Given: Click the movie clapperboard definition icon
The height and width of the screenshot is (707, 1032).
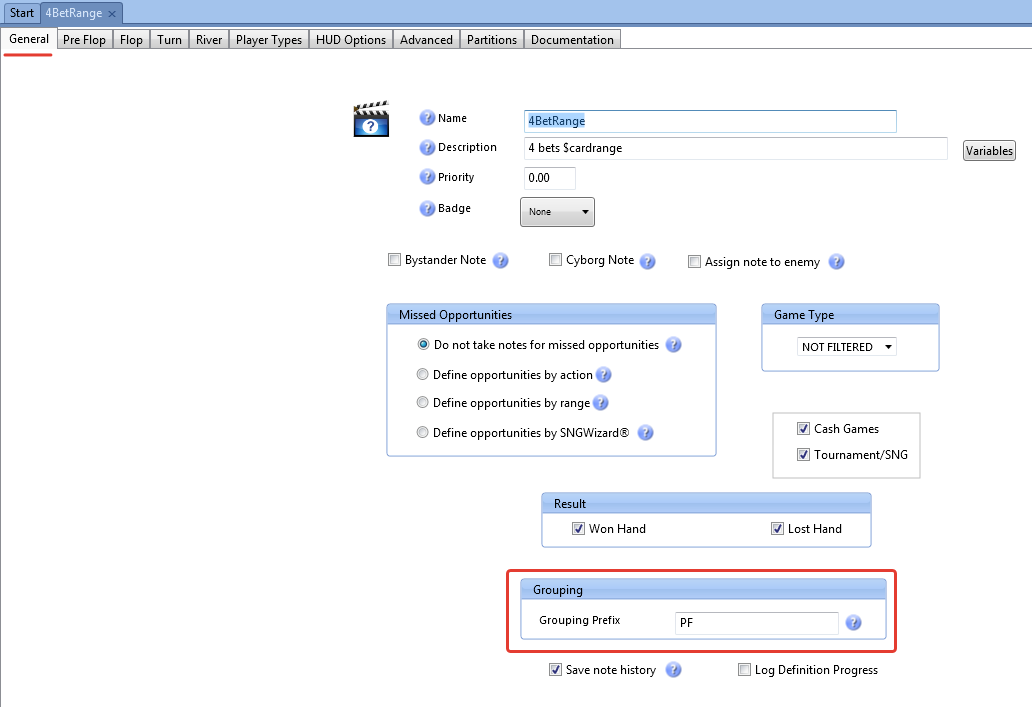Looking at the screenshot, I should point(371,118).
